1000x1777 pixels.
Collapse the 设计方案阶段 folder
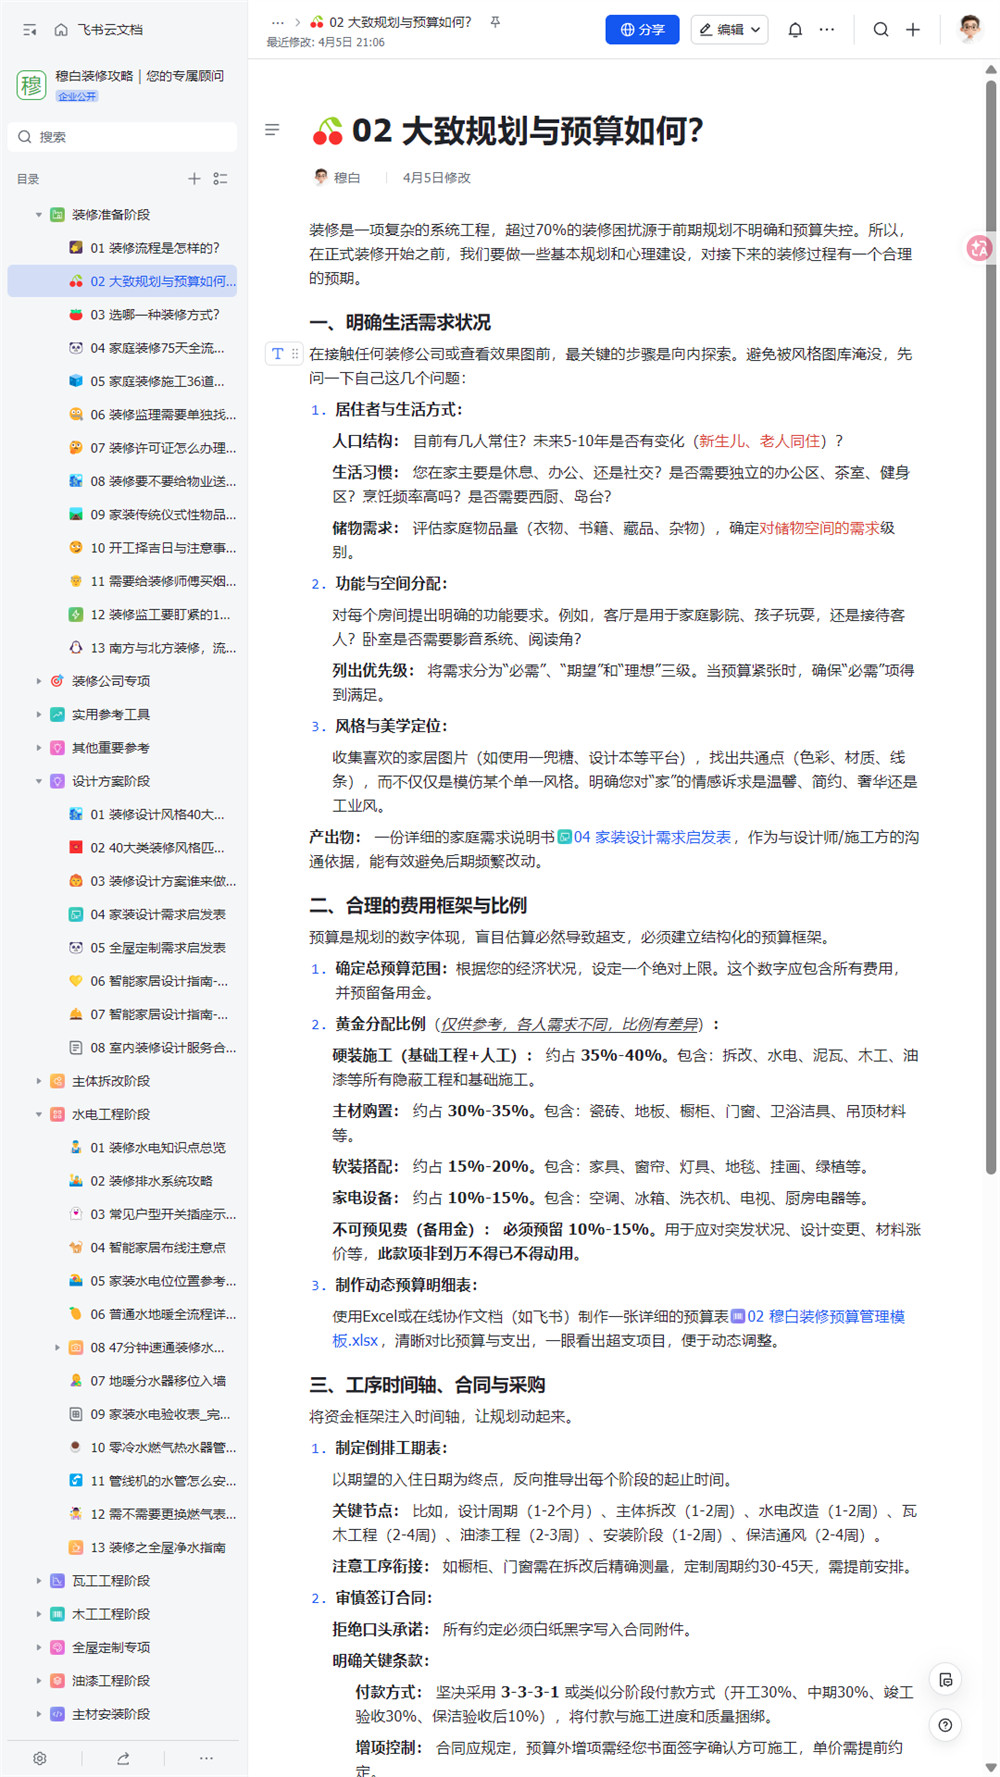coord(39,781)
